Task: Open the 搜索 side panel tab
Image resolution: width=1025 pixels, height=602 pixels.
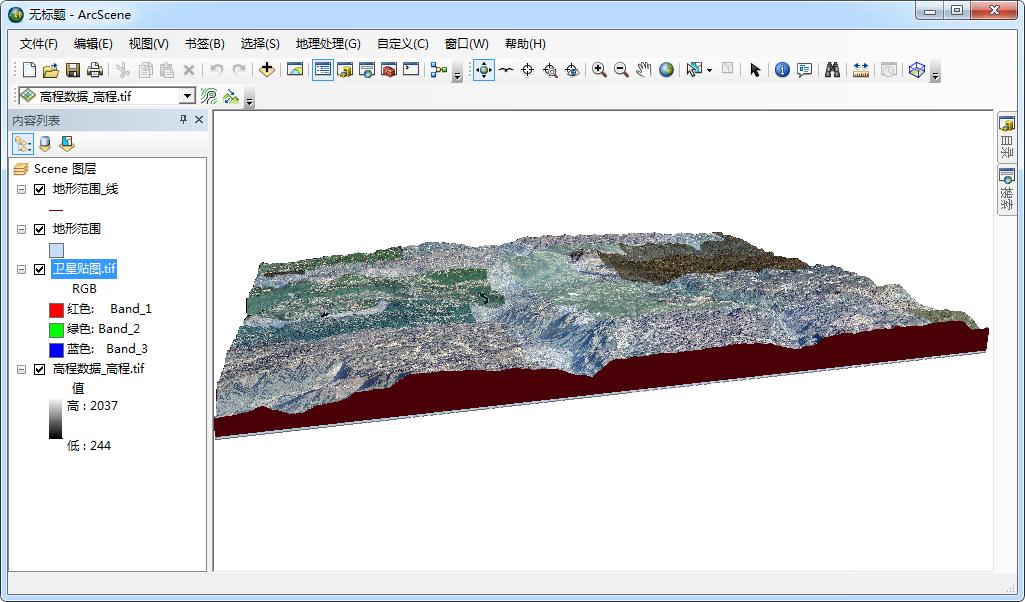Action: [1006, 189]
